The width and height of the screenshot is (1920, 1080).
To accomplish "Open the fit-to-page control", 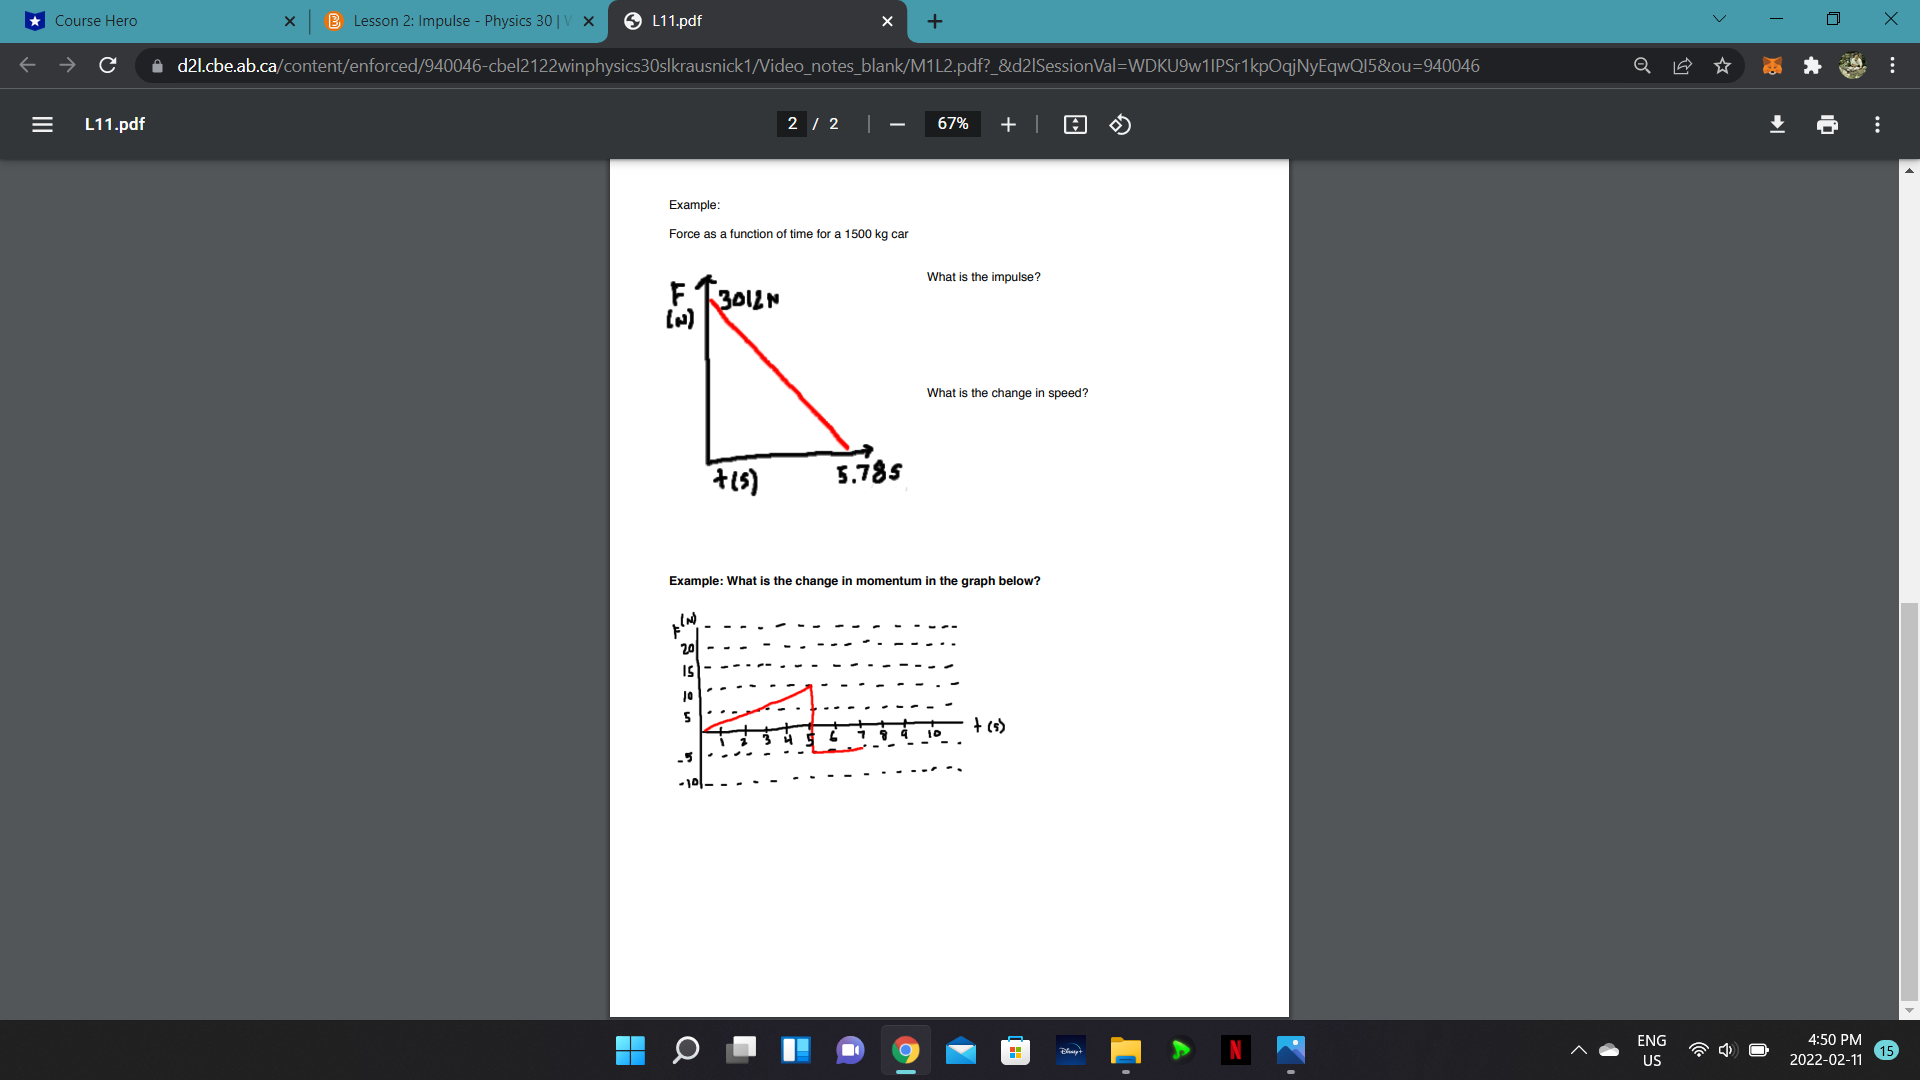I will (x=1075, y=124).
